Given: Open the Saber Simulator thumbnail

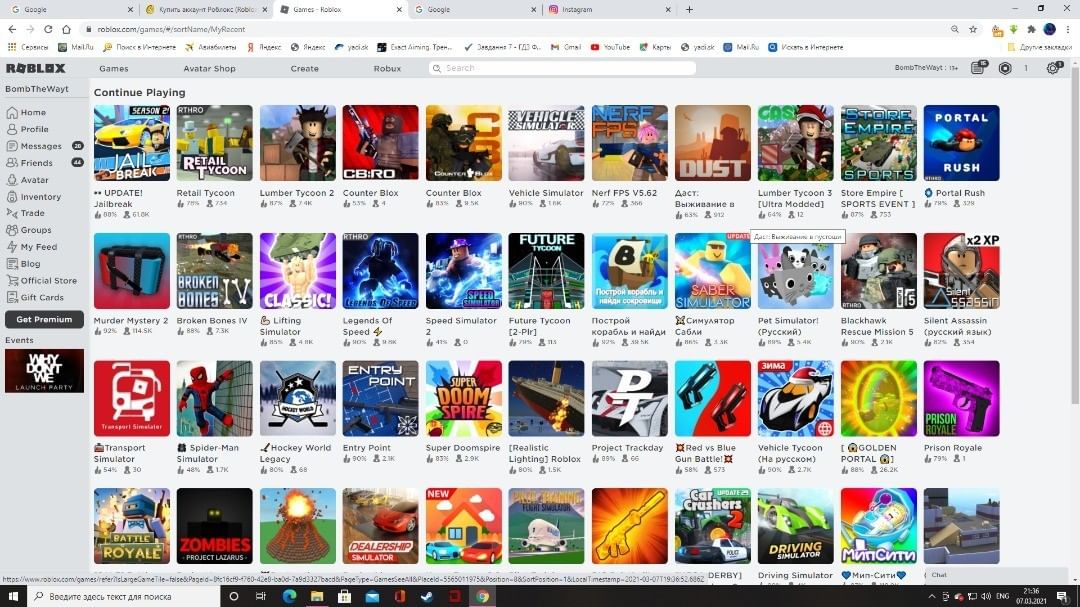Looking at the screenshot, I should click(x=713, y=271).
